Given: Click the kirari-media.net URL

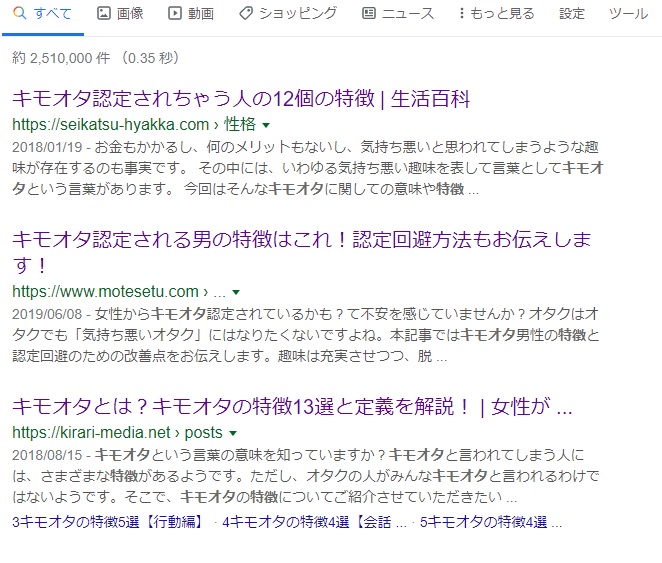Looking at the screenshot, I should click(x=91, y=433).
